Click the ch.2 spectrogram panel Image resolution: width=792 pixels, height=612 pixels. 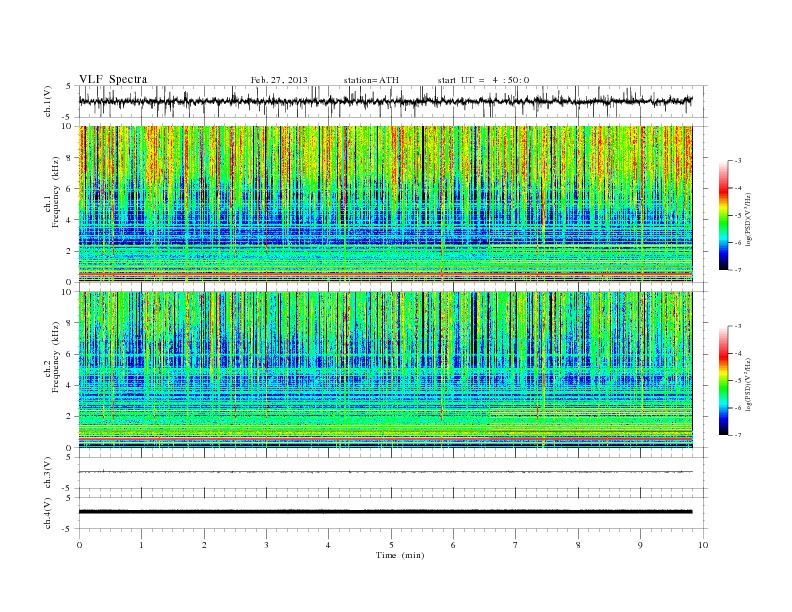pyautogui.click(x=385, y=370)
